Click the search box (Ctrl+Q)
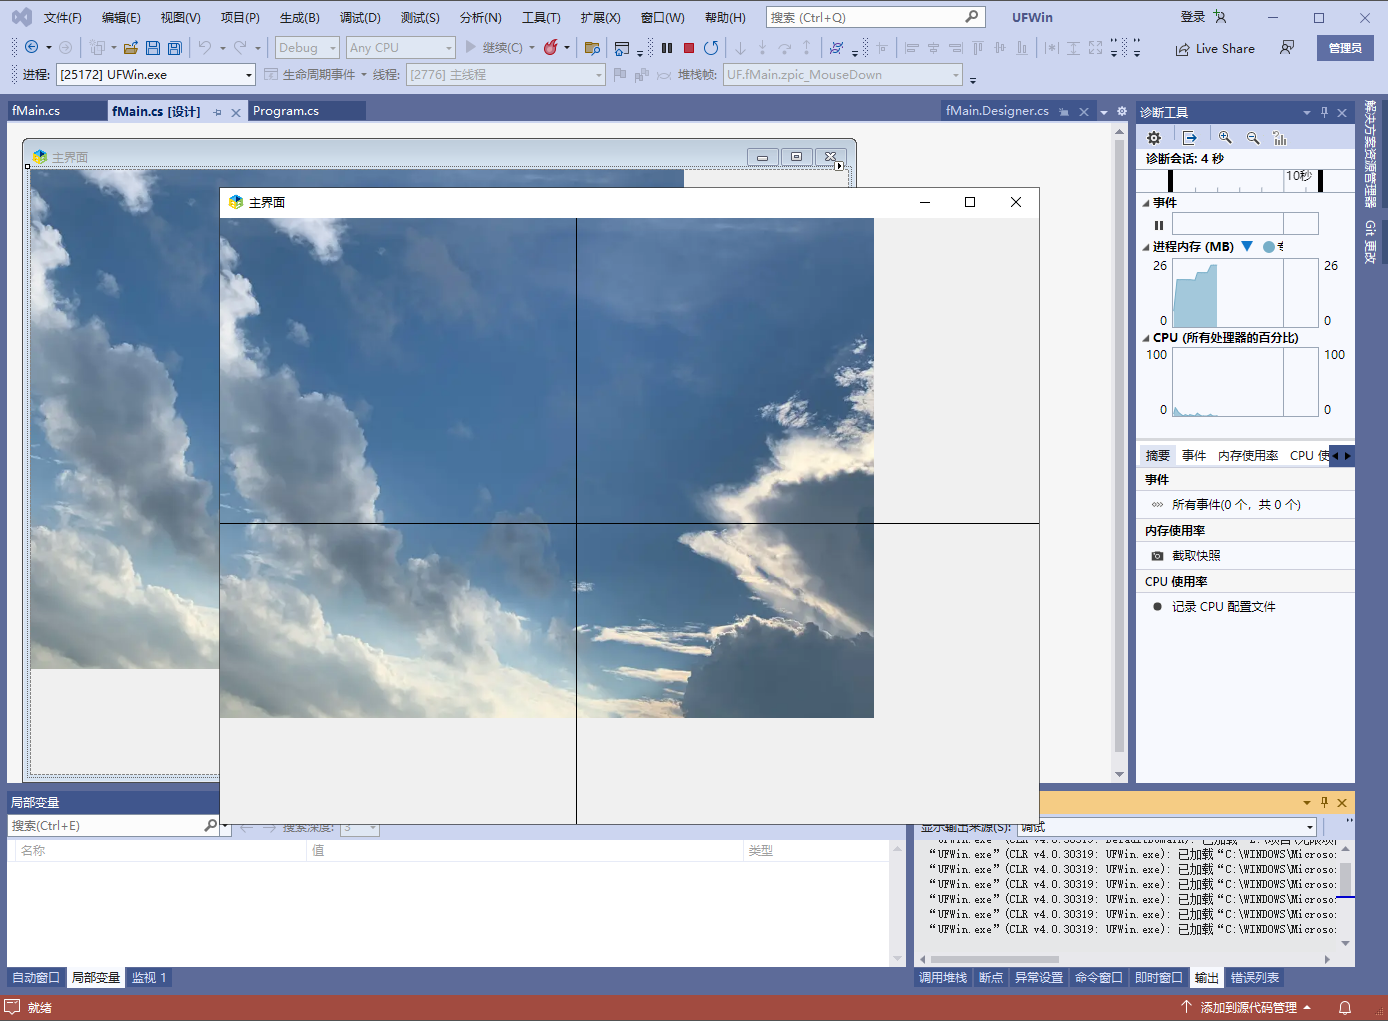 point(876,17)
